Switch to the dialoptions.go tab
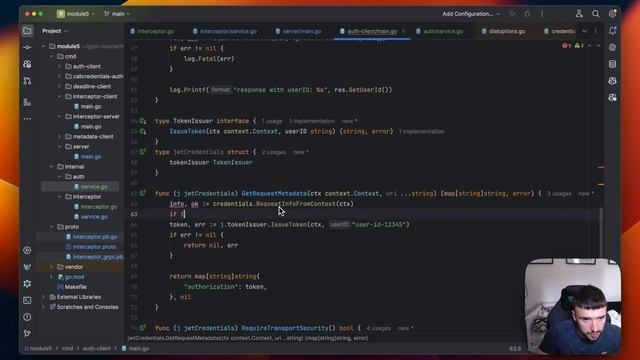This screenshot has width=640, height=360. pyautogui.click(x=503, y=31)
